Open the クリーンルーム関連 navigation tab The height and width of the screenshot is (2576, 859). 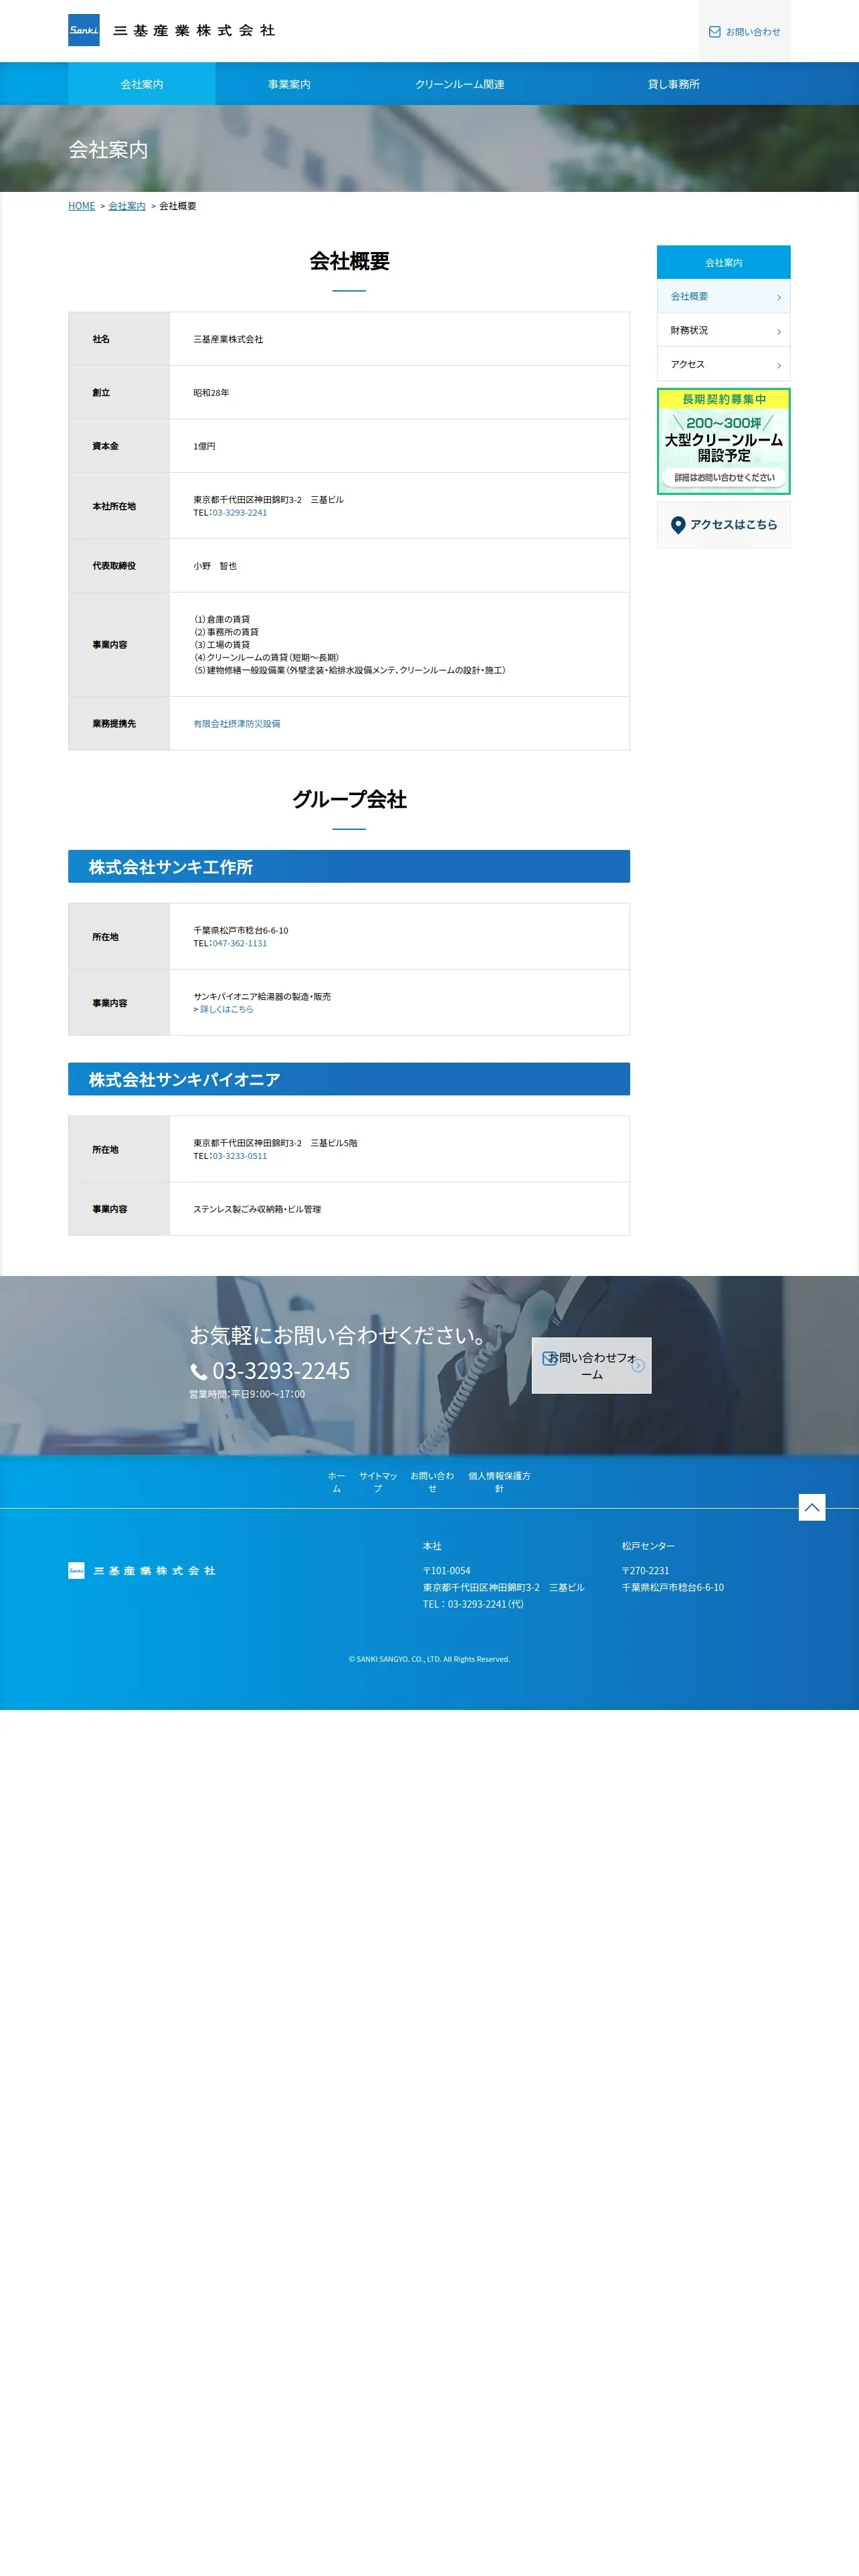pyautogui.click(x=459, y=84)
